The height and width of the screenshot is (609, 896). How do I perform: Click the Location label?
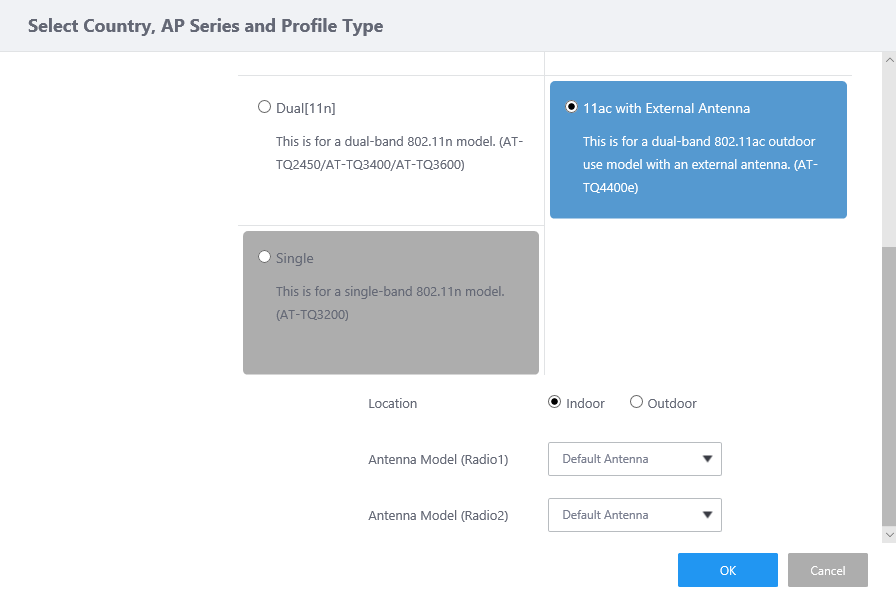[392, 403]
